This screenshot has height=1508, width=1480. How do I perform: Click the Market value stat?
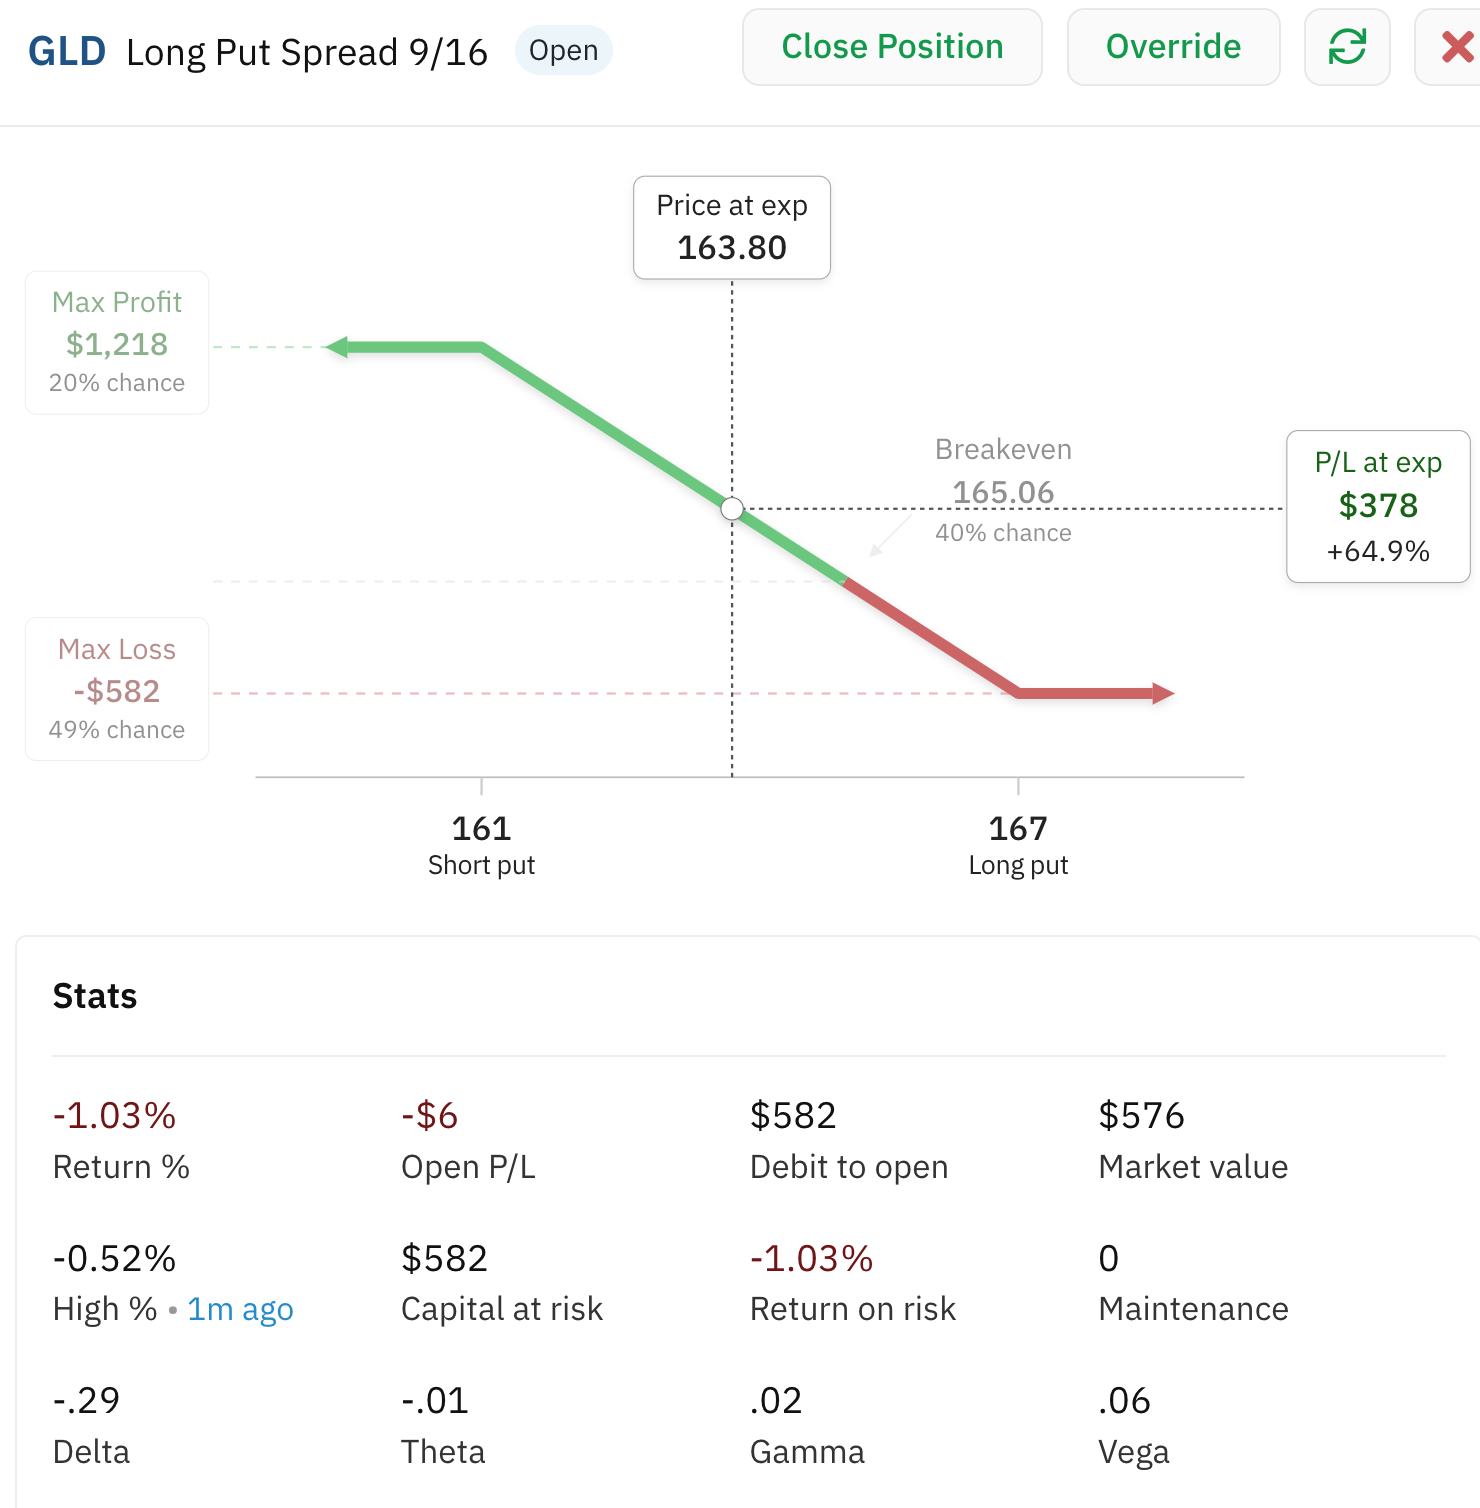1141,1114
